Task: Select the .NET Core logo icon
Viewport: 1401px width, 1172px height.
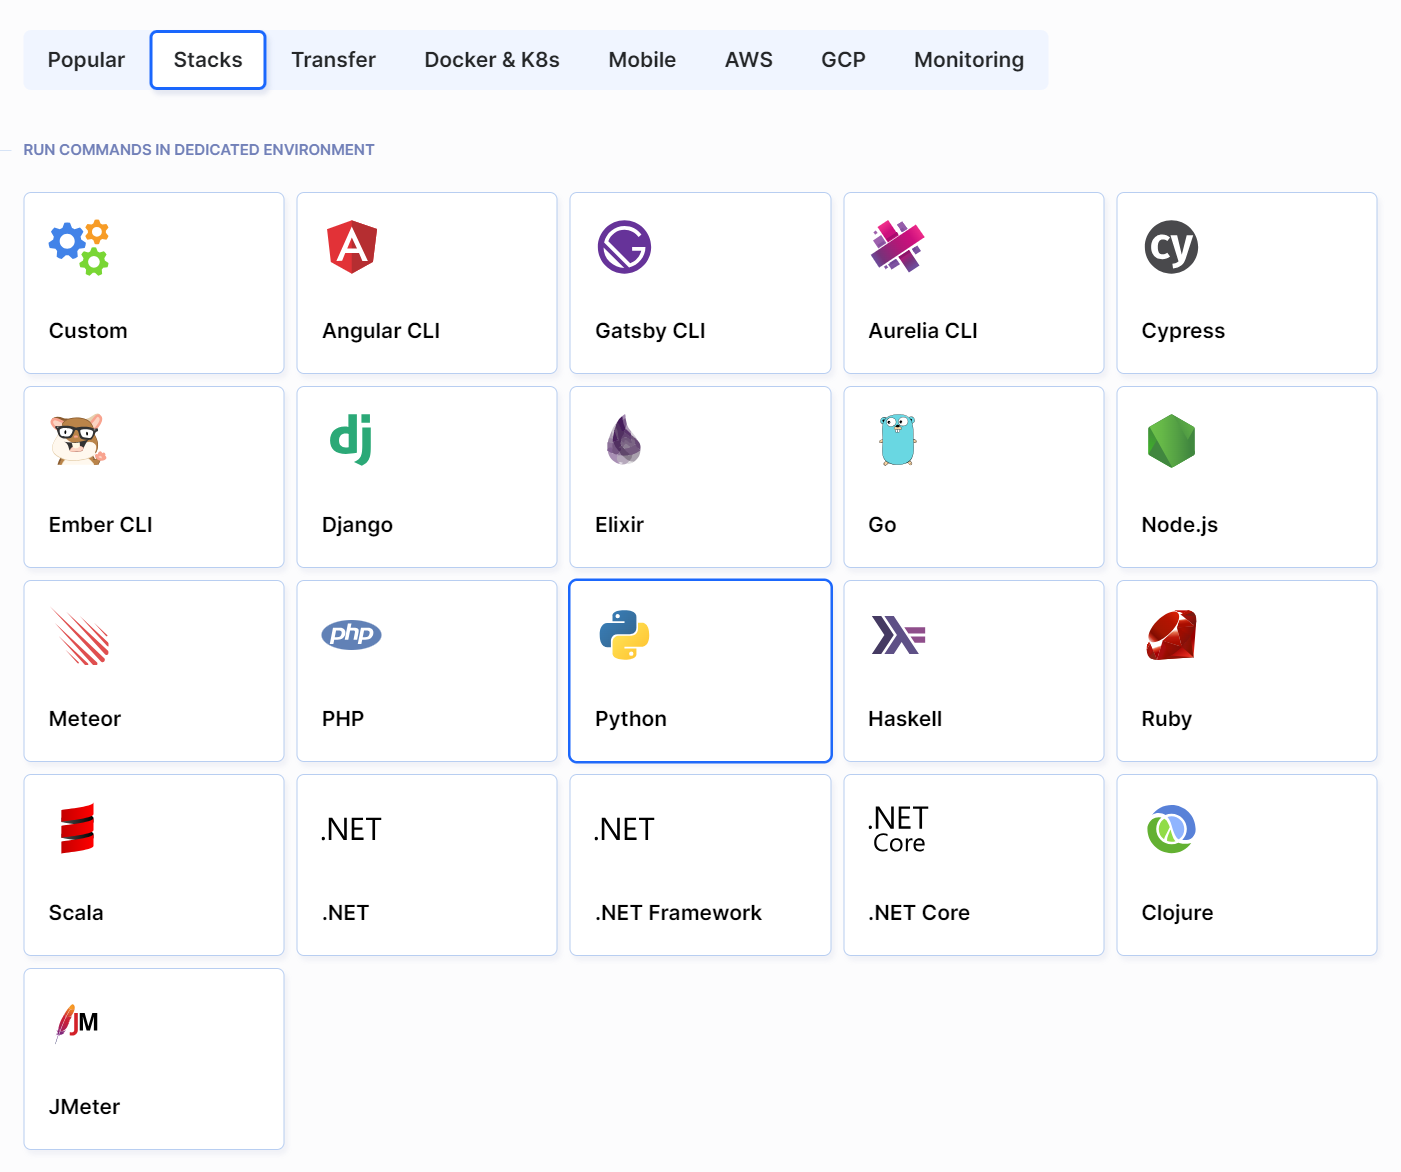Action: tap(898, 829)
